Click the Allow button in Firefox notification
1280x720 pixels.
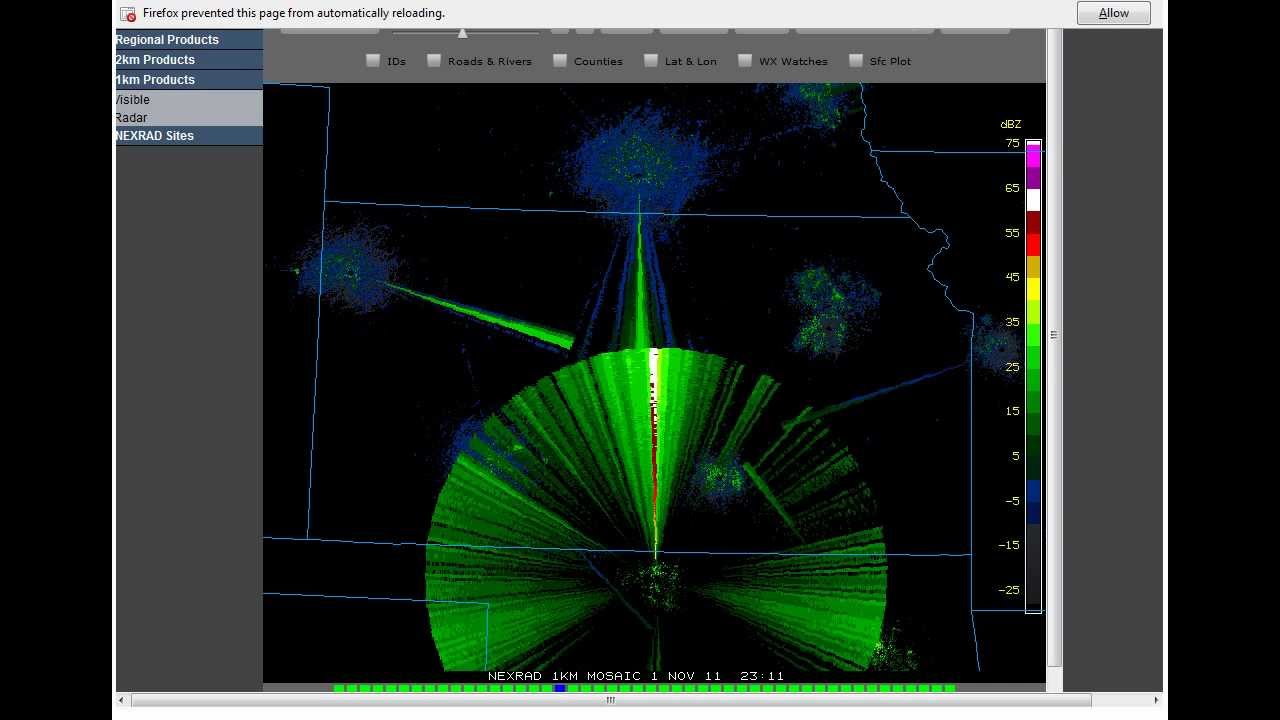tap(1113, 13)
